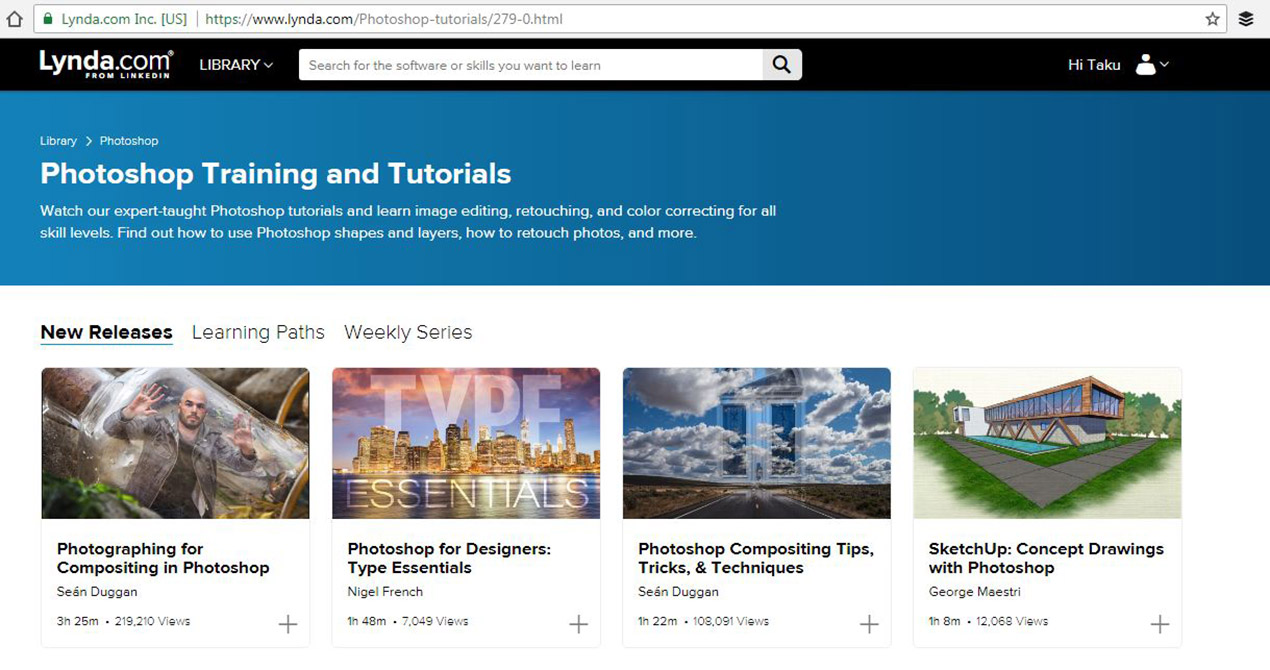Click author George Maestri
The width and height of the screenshot is (1270, 670).
[974, 592]
